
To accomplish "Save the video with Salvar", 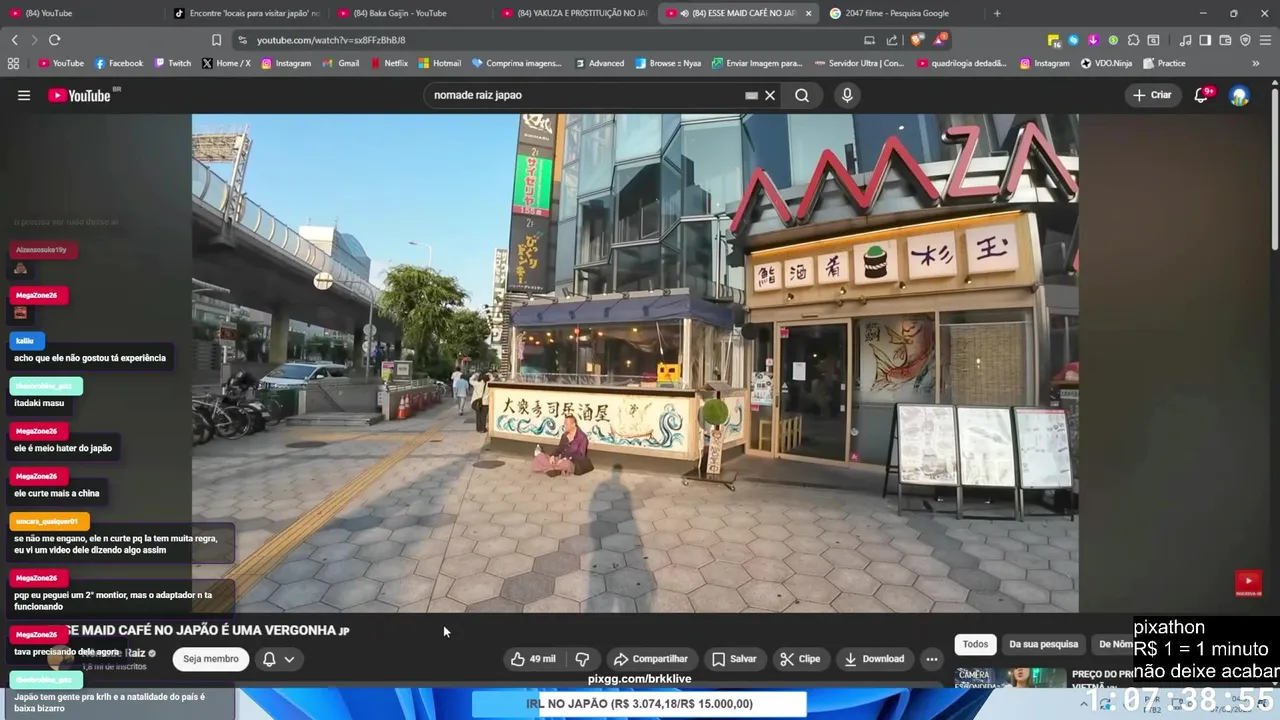I will 734,659.
